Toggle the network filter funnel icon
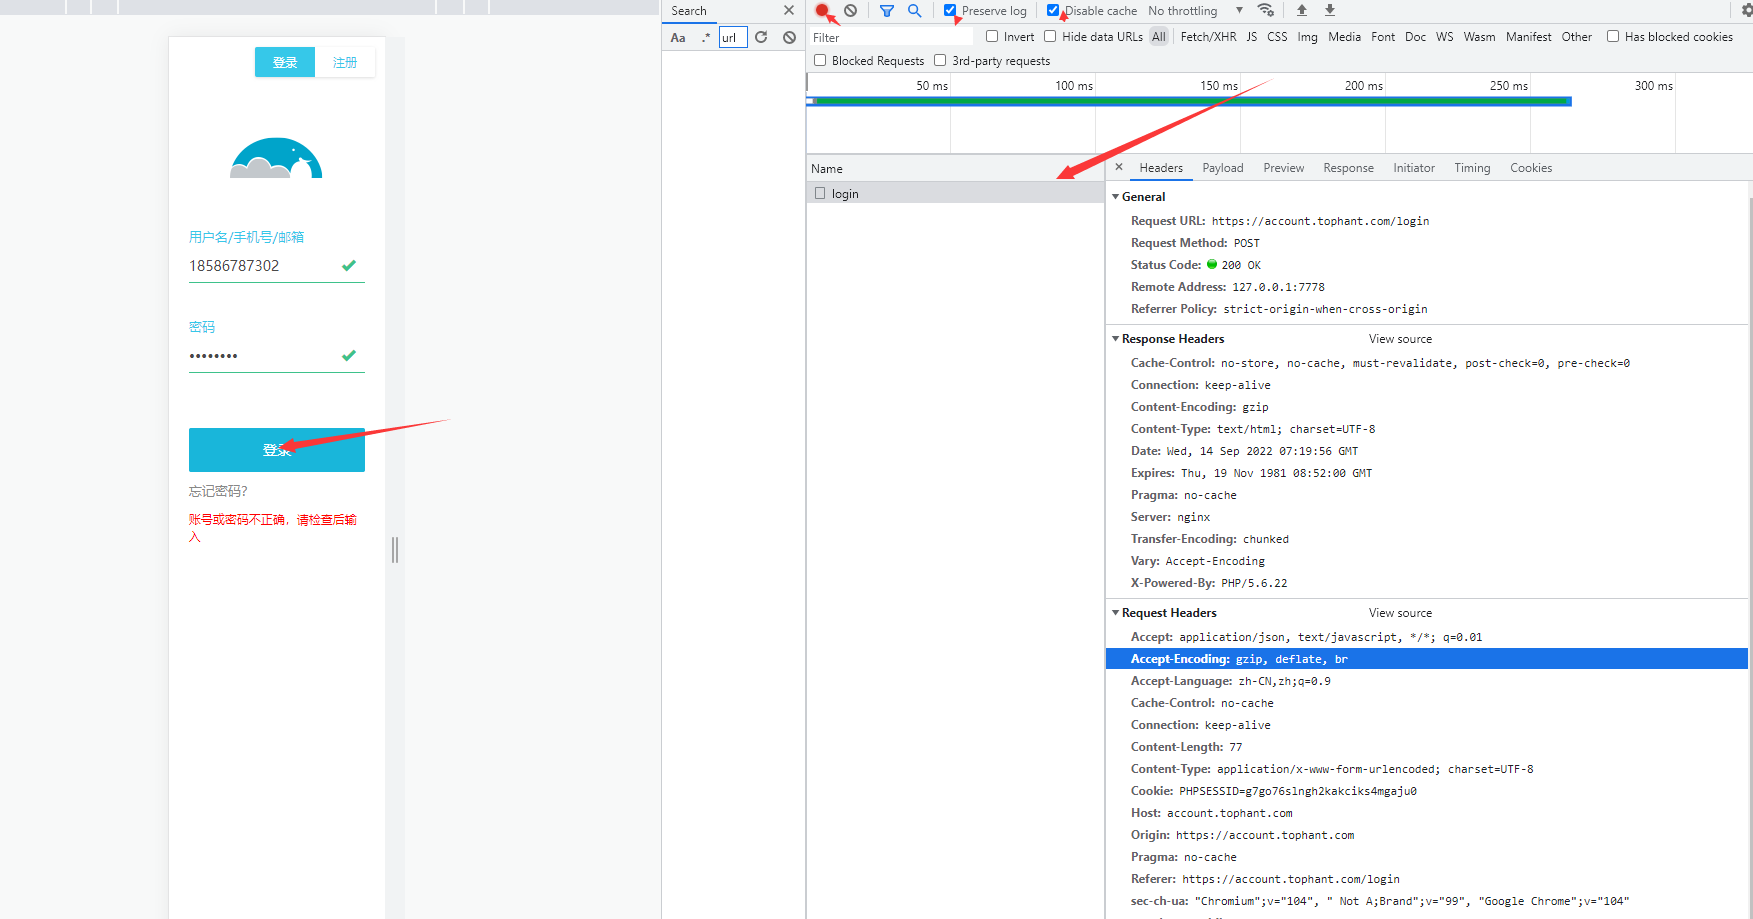 [887, 11]
